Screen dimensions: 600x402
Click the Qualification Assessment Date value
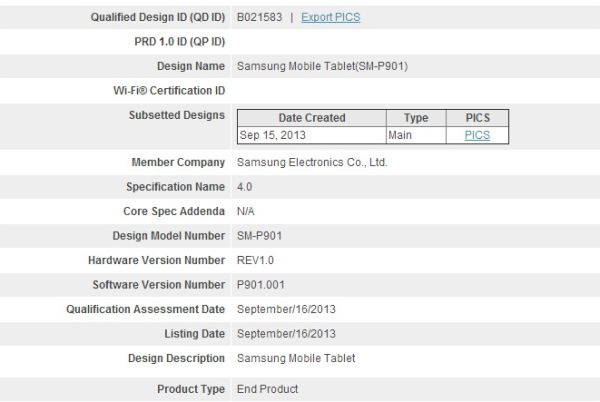pyautogui.click(x=285, y=310)
